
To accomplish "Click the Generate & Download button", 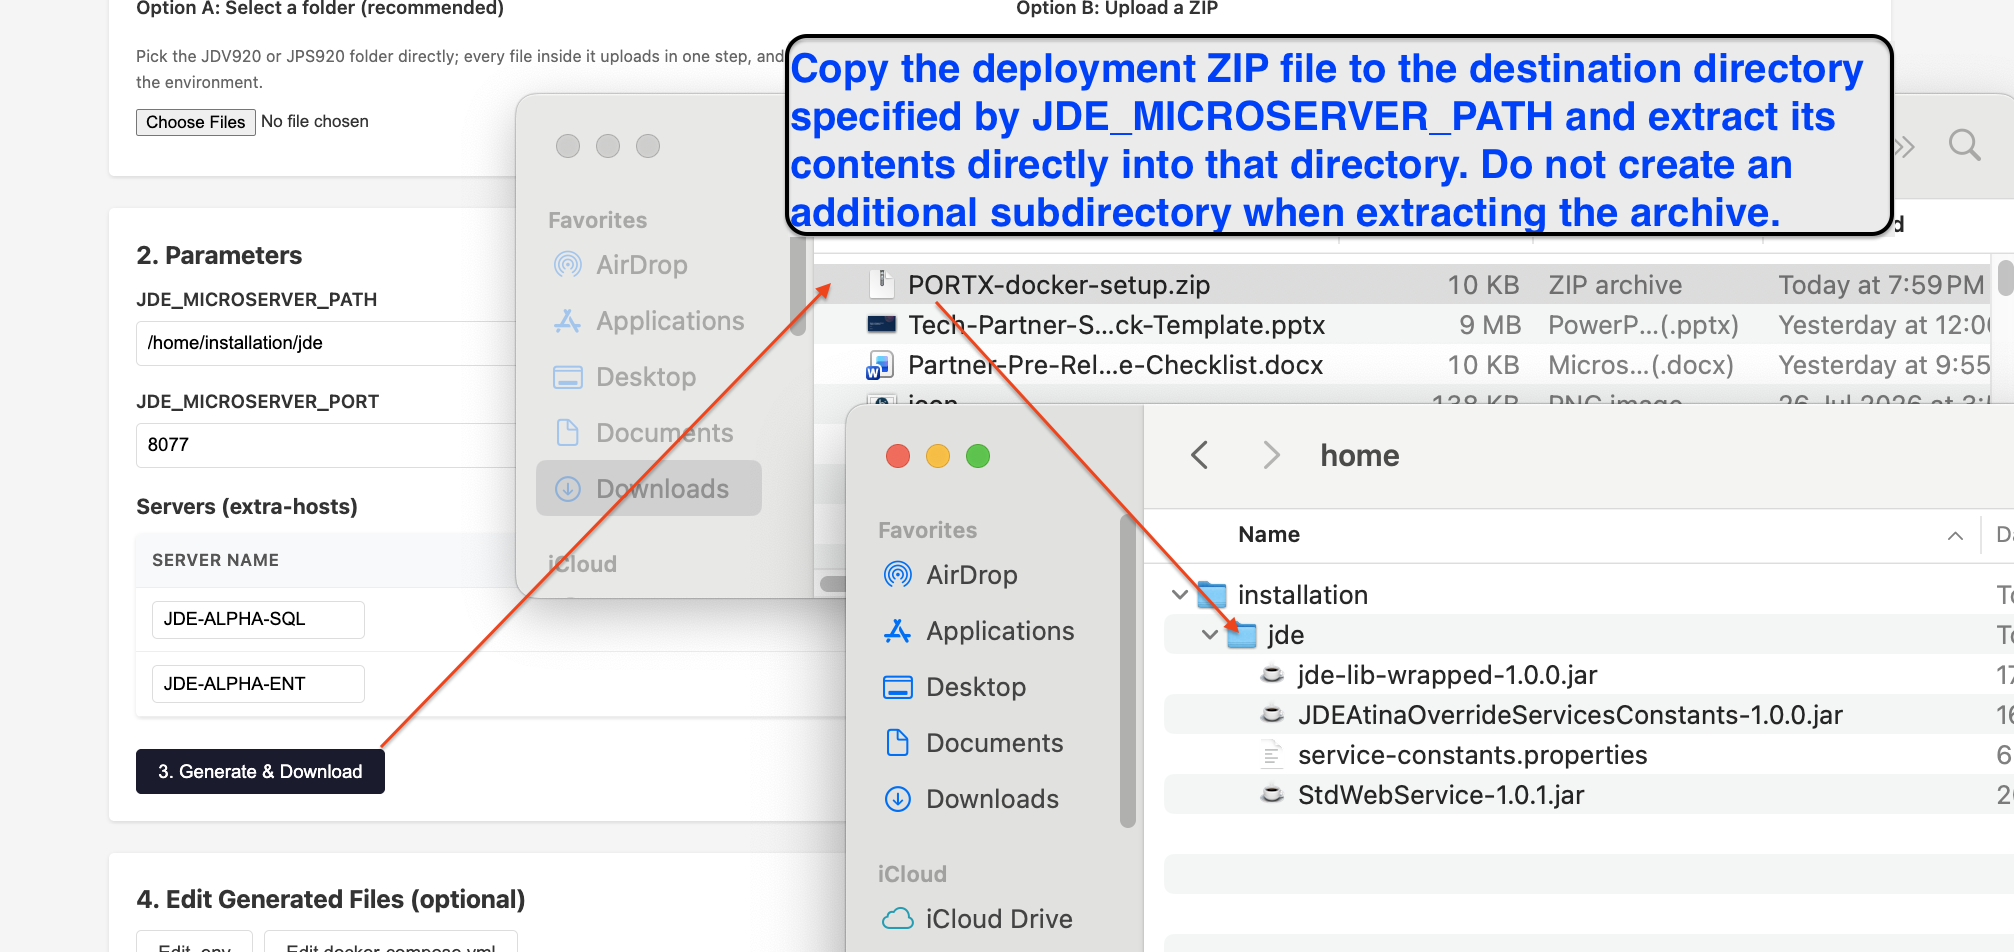I will 260,771.
